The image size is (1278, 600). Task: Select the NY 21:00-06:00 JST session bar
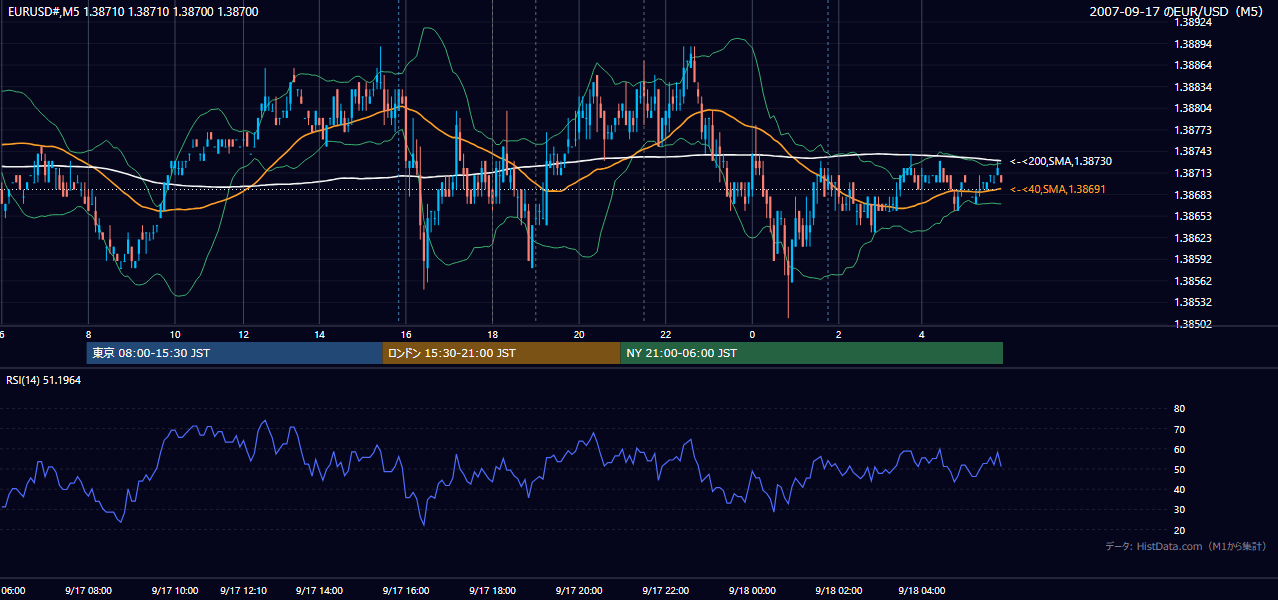pyautogui.click(x=811, y=353)
